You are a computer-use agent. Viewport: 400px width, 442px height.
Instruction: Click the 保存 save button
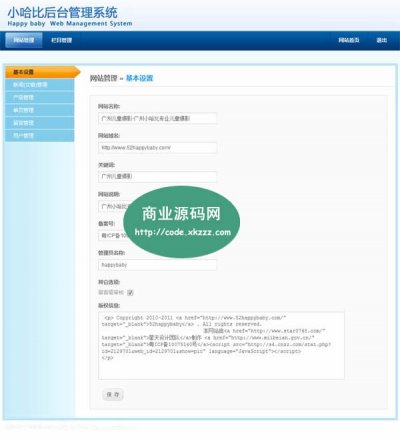pyautogui.click(x=113, y=394)
